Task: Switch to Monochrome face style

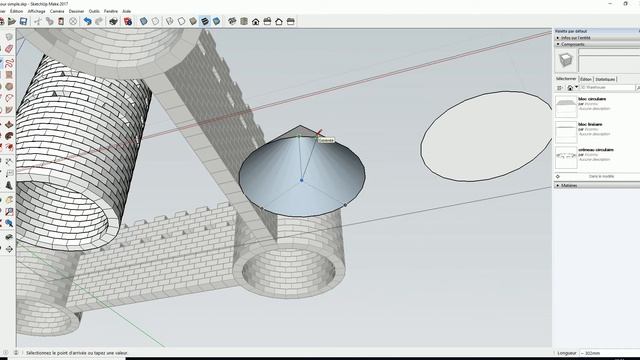Action: [x=217, y=21]
